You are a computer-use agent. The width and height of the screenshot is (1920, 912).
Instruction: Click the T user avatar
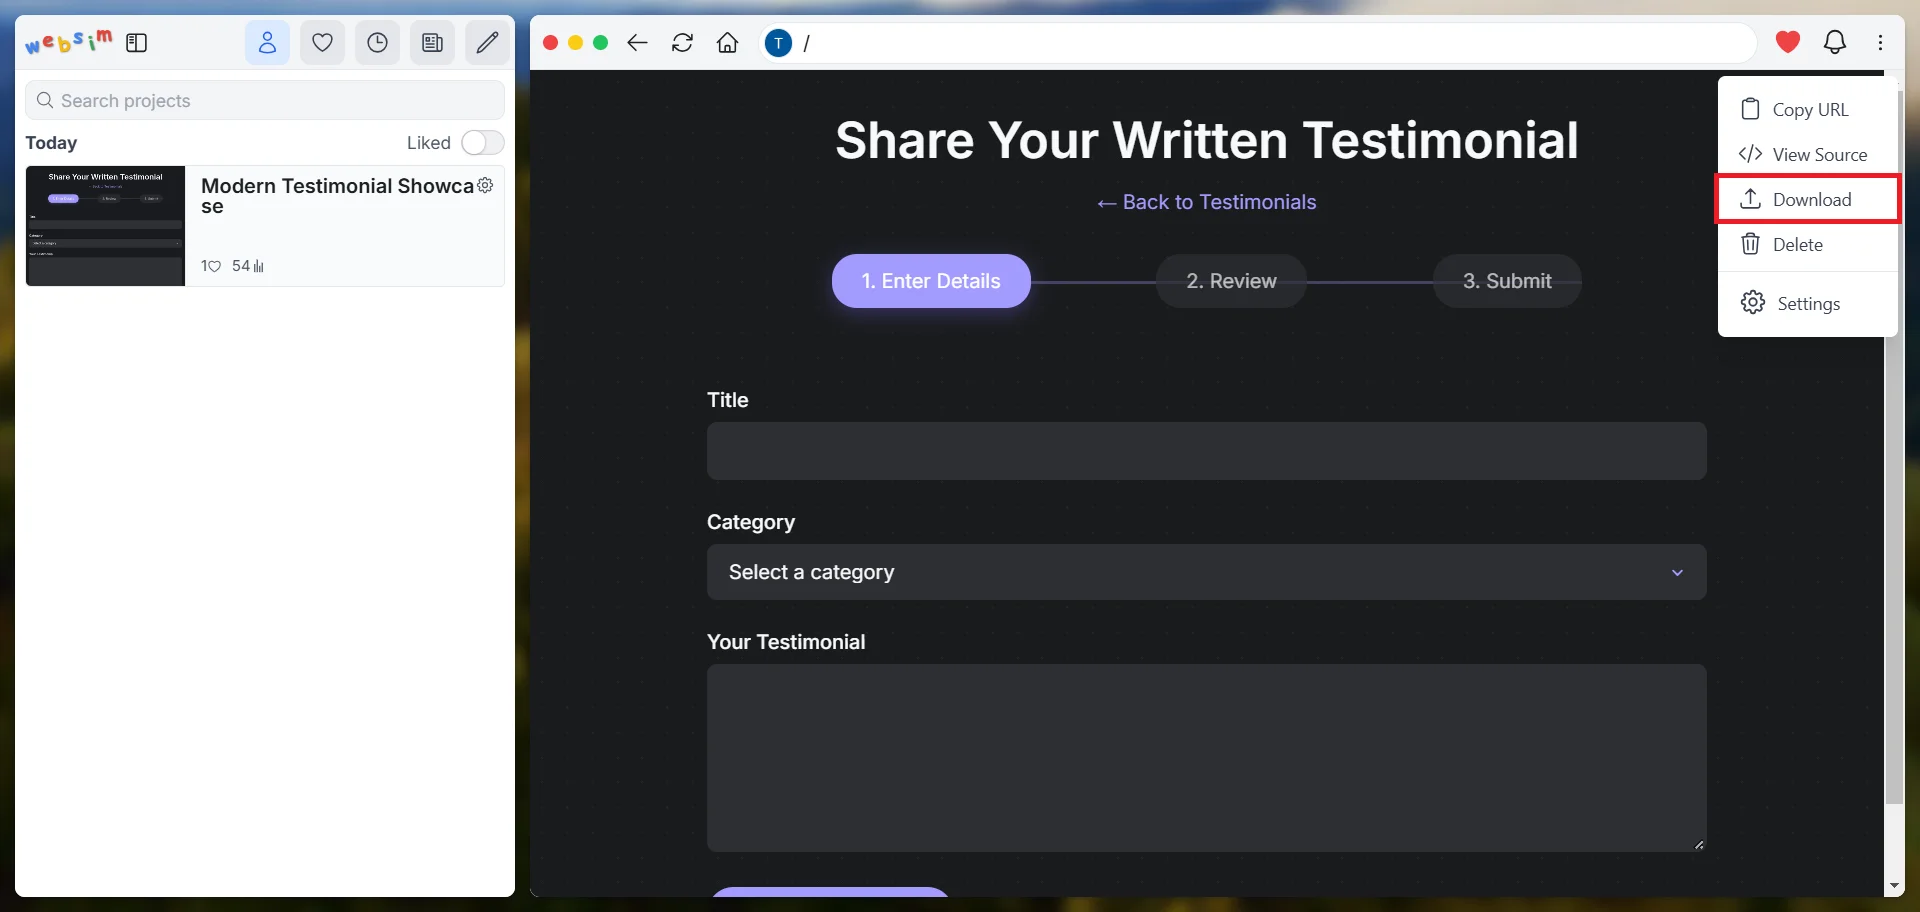click(x=778, y=43)
